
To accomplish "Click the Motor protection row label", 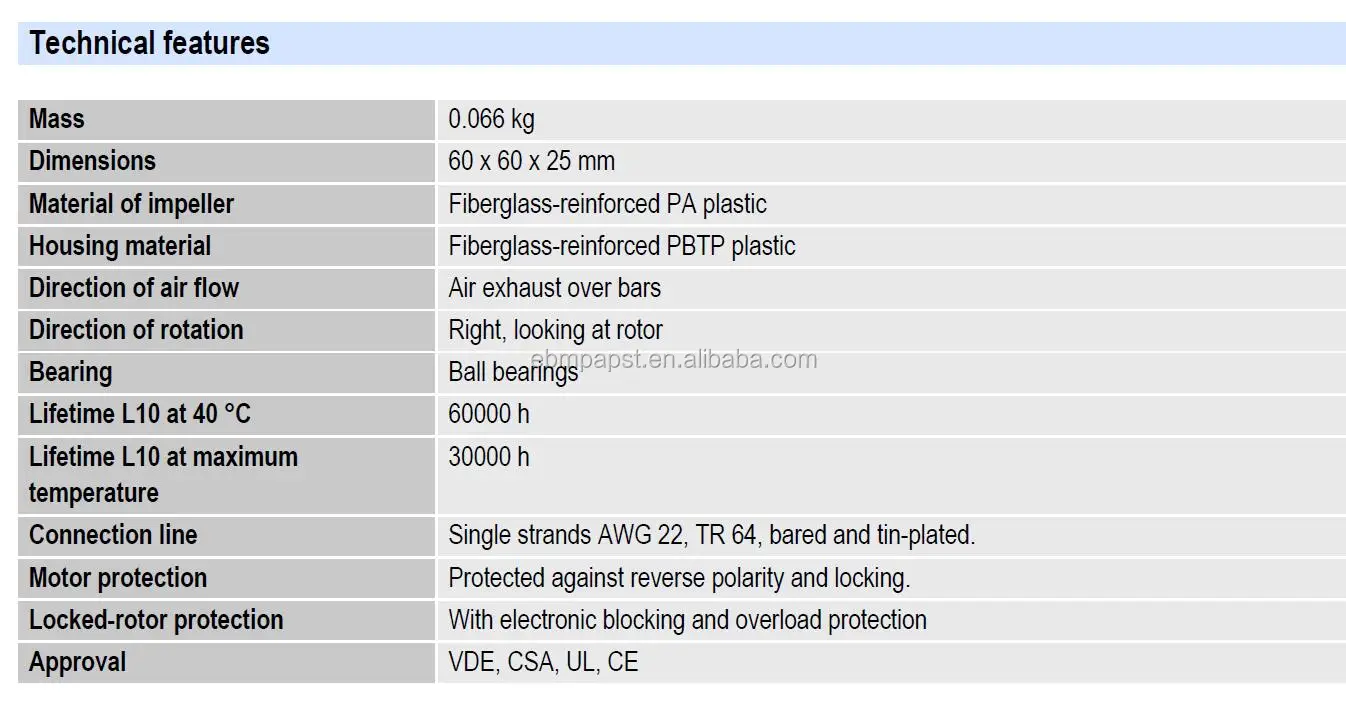I will click(118, 578).
